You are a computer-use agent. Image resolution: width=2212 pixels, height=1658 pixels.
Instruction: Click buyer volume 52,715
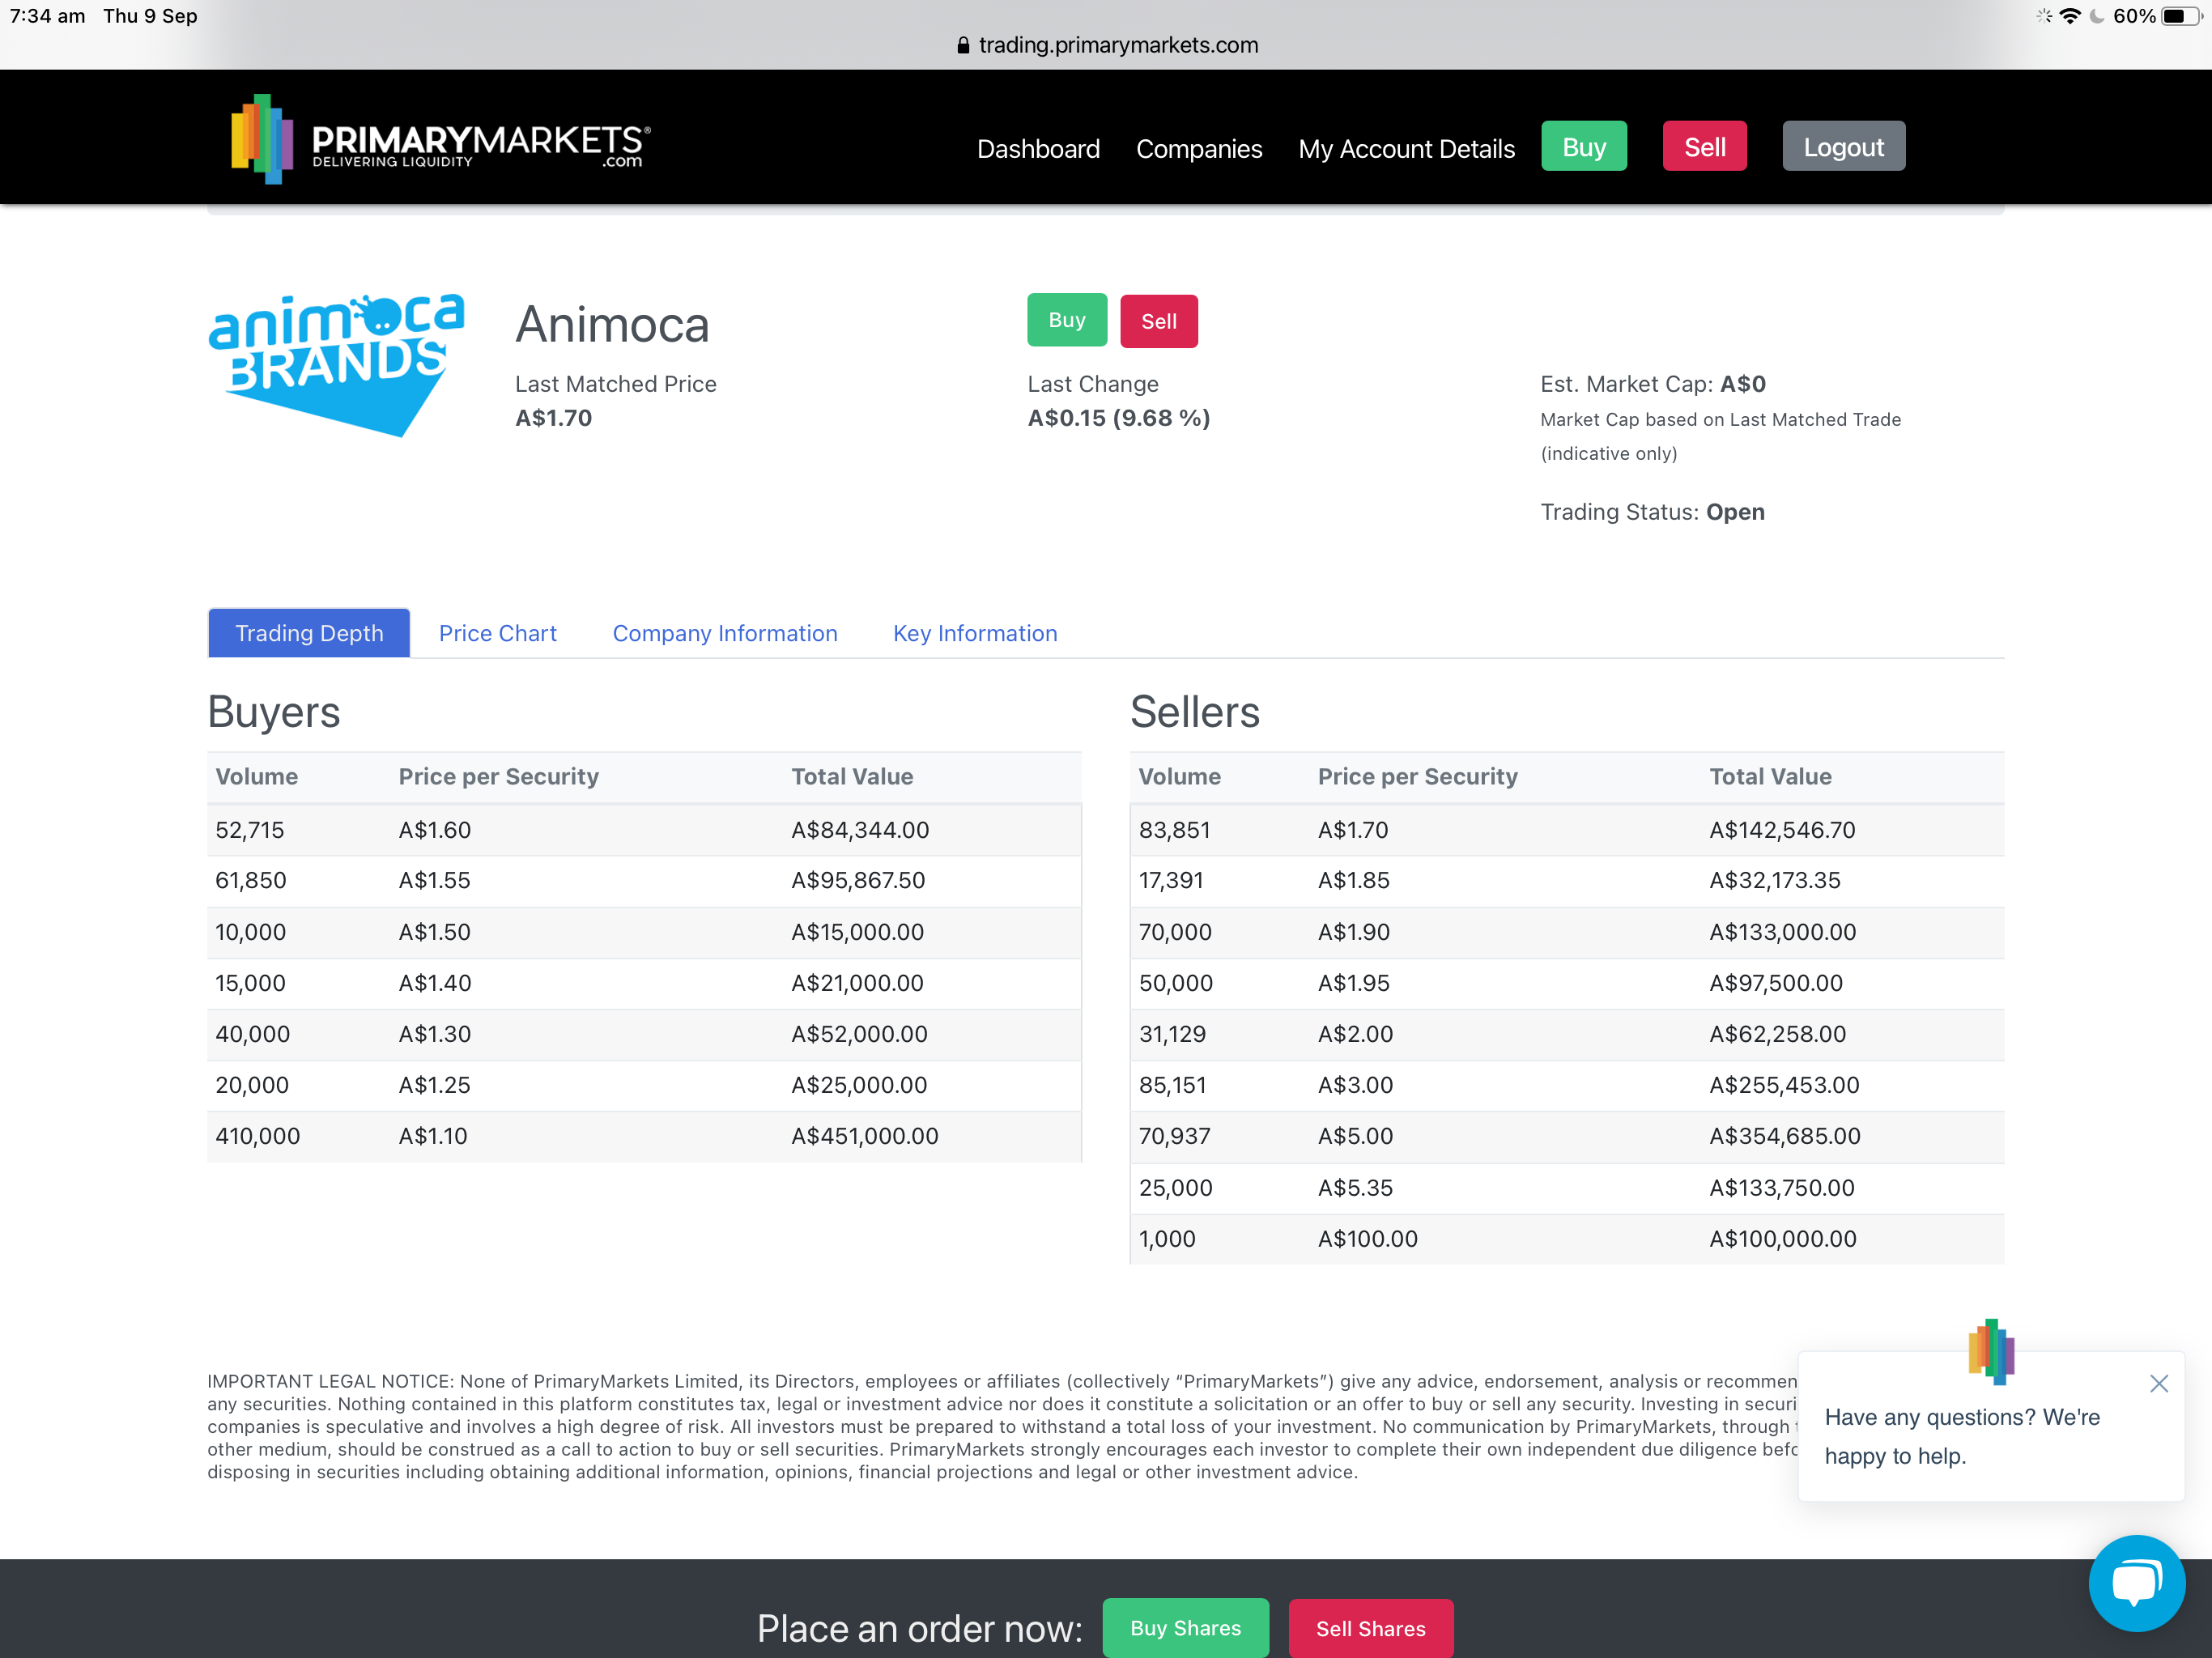coord(249,829)
